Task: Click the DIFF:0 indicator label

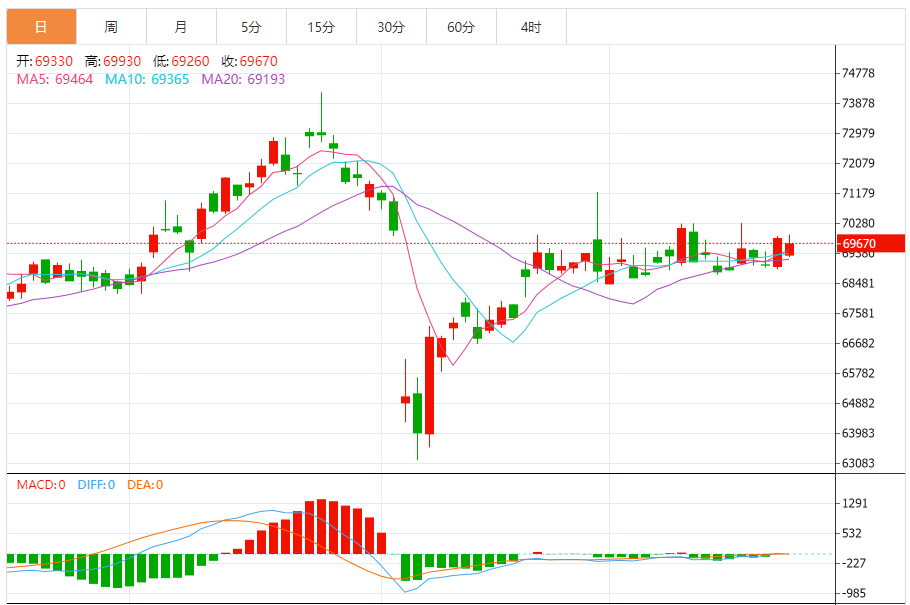Action: pos(96,485)
